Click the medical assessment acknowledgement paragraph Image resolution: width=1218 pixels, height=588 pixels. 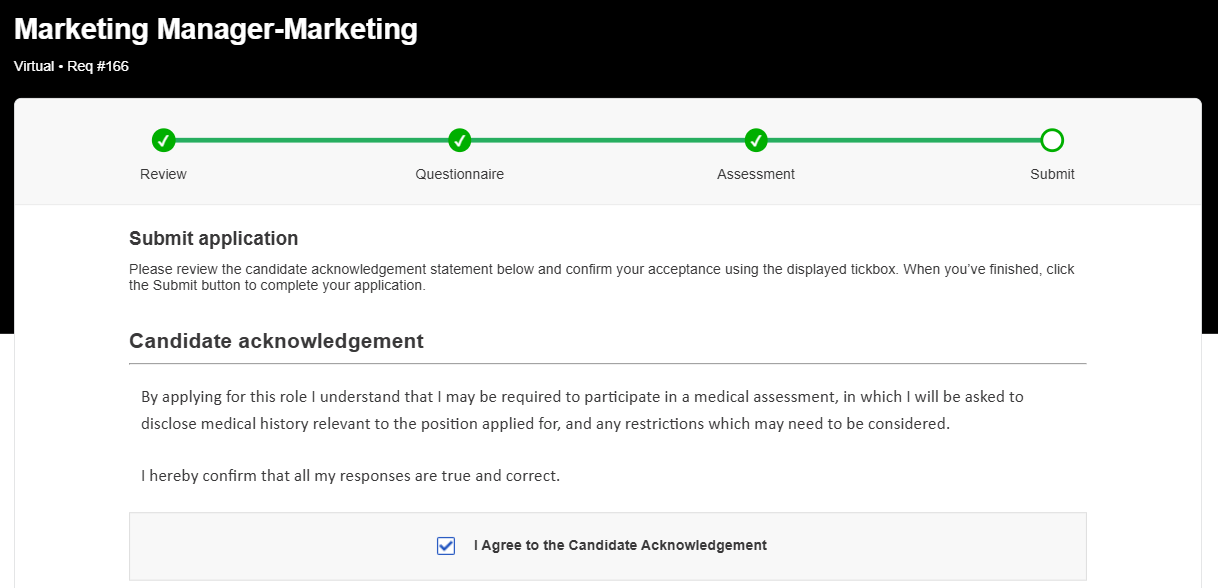coord(582,410)
